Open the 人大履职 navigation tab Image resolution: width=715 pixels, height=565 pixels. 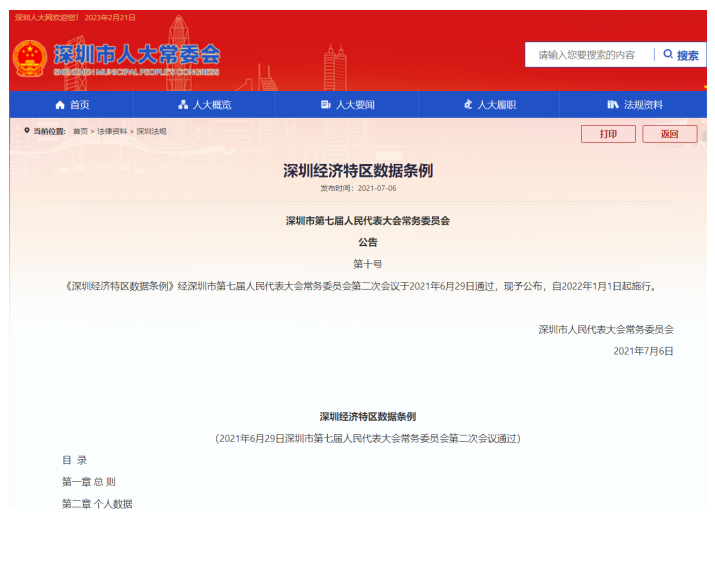point(489,105)
